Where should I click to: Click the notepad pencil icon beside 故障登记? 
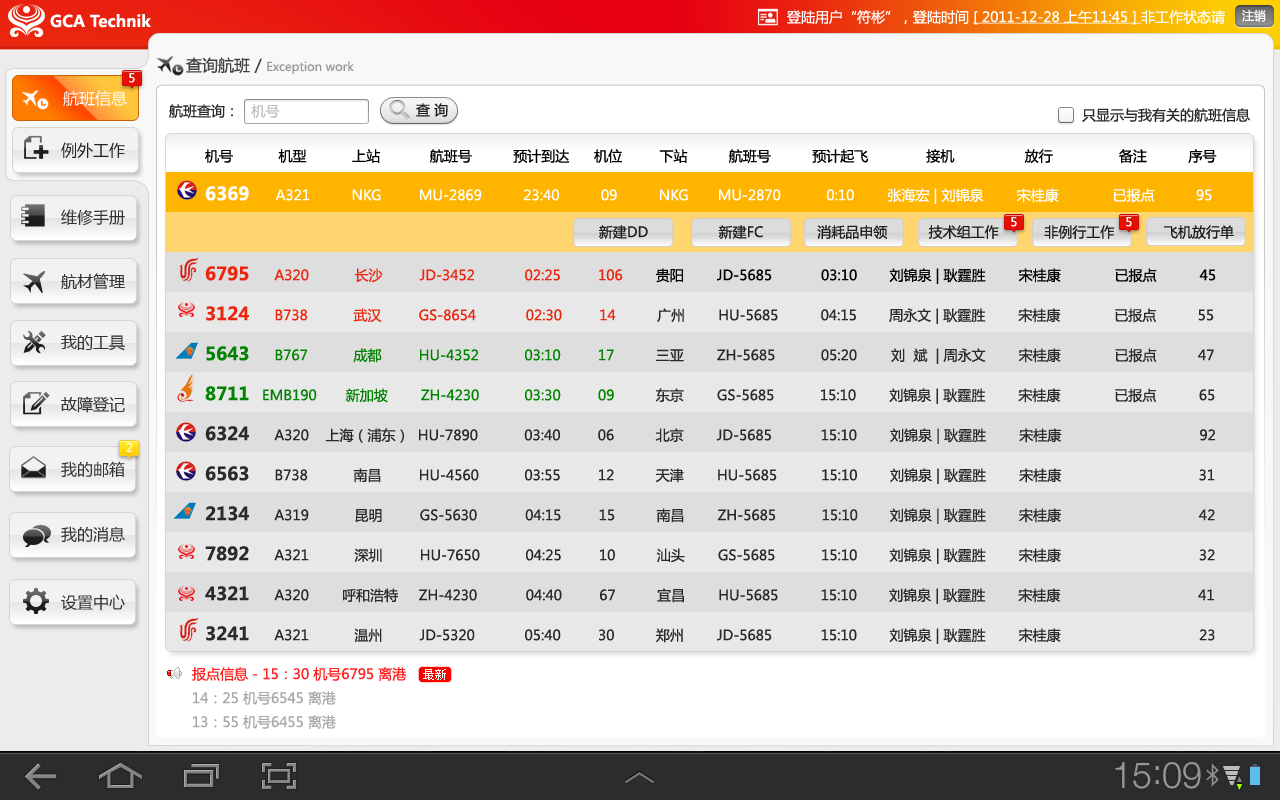(x=35, y=404)
